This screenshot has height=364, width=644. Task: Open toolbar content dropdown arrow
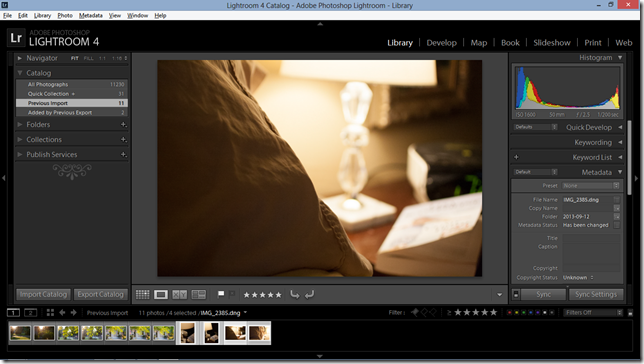point(499,295)
